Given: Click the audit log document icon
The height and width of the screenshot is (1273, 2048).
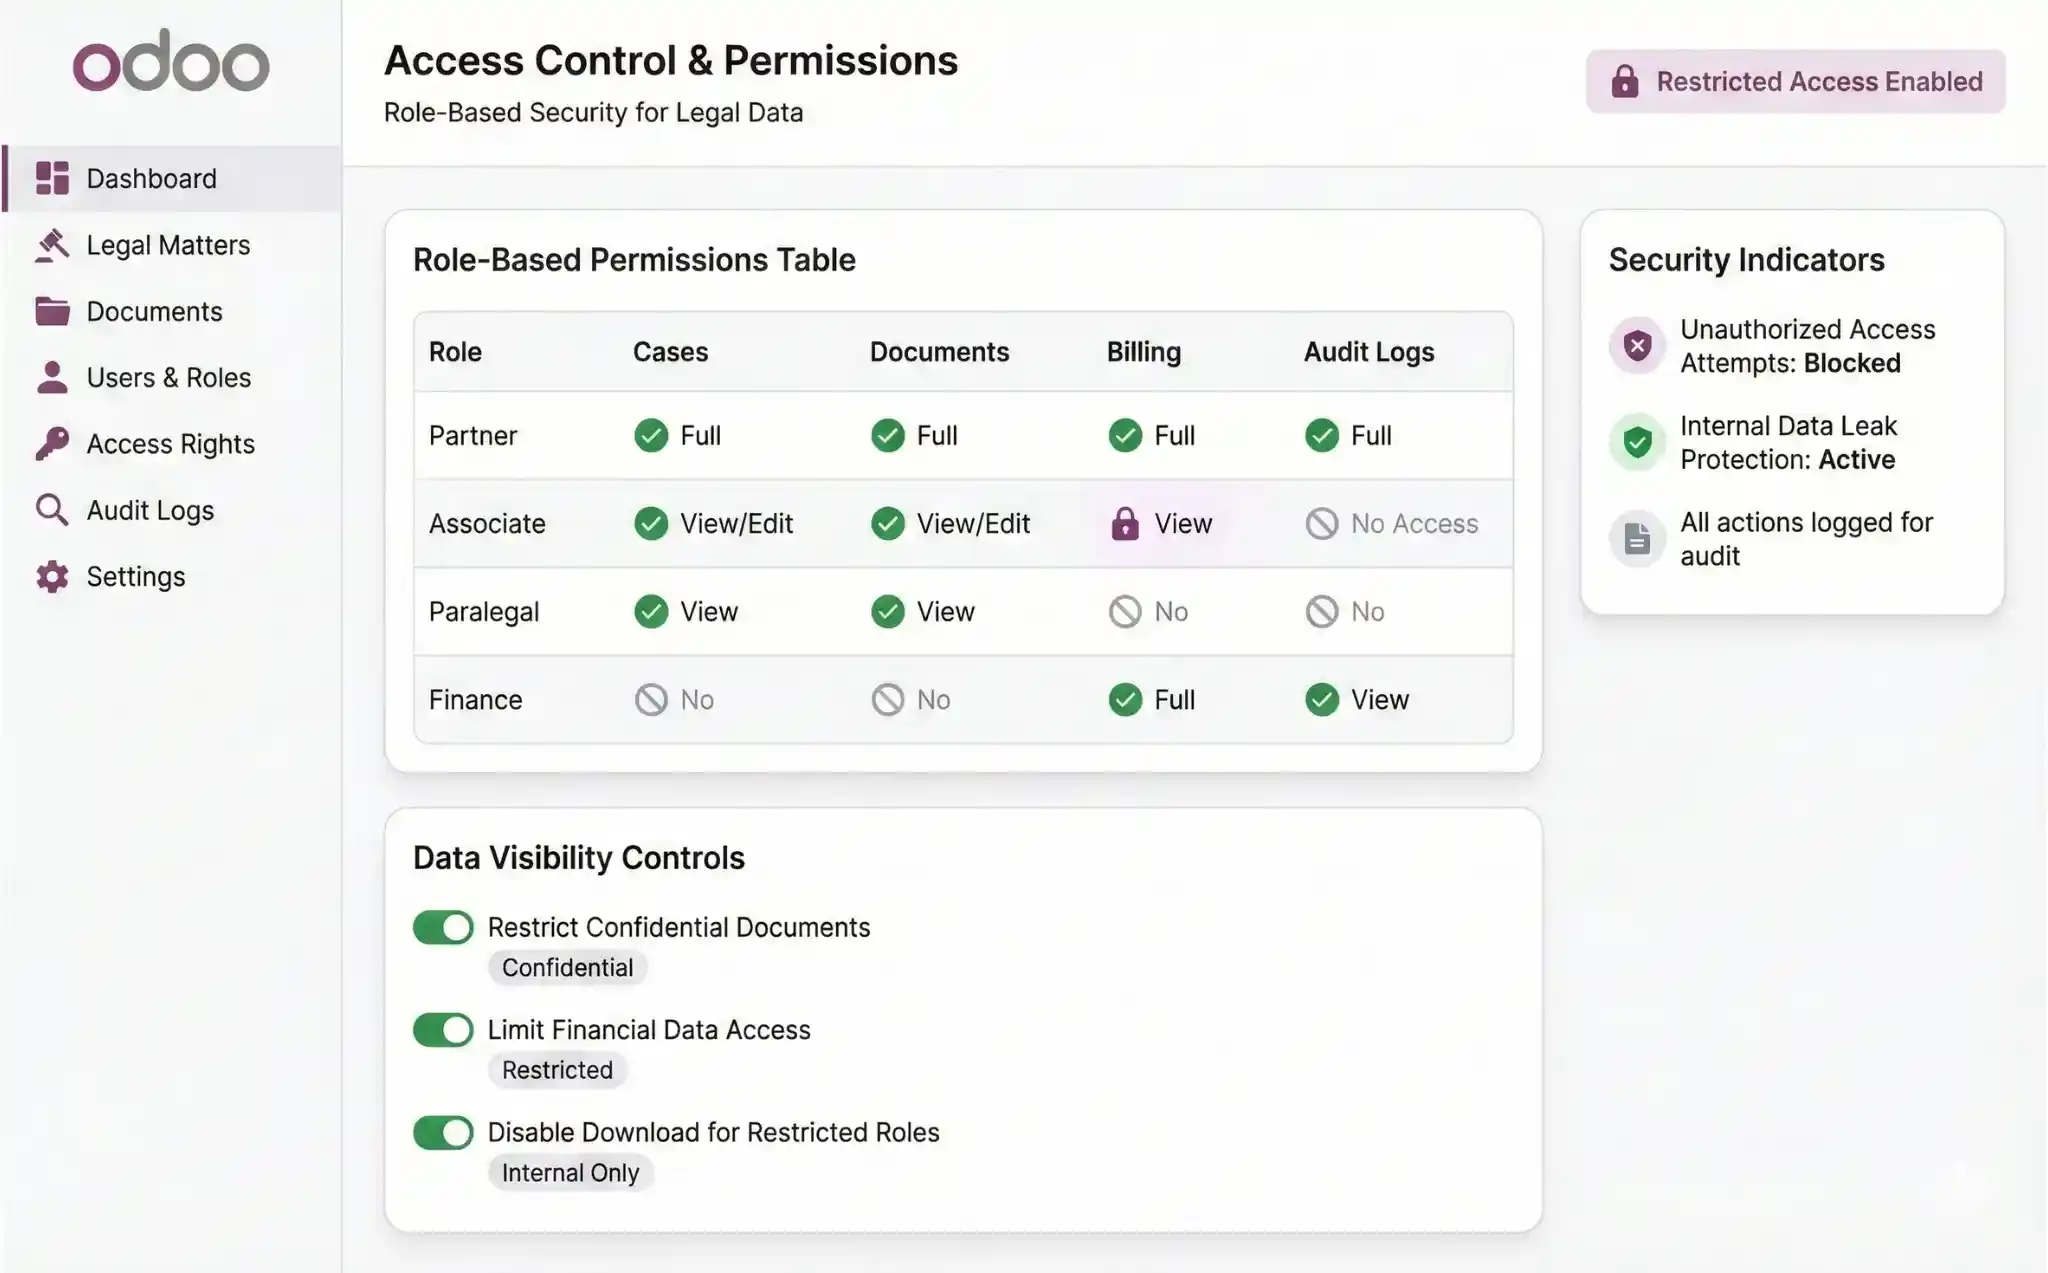Looking at the screenshot, I should tap(1637, 538).
